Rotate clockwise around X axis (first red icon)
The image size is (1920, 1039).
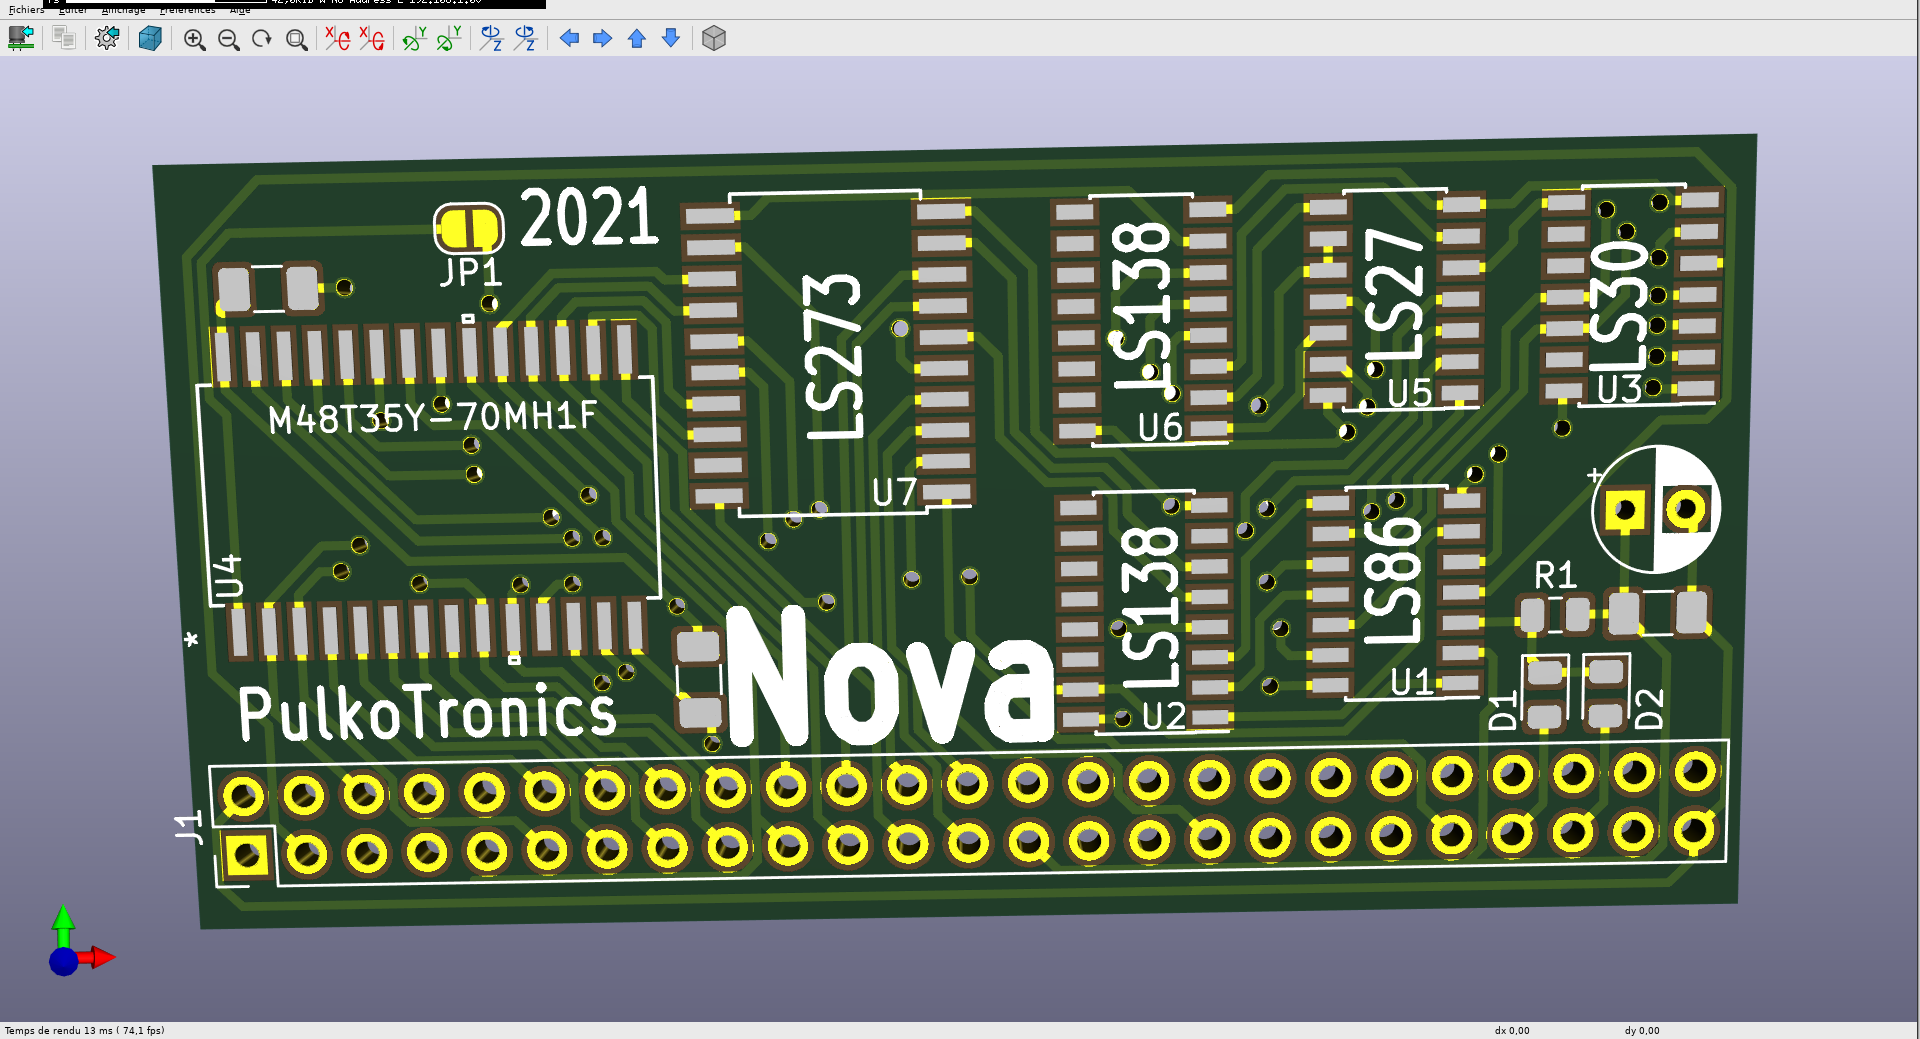(337, 39)
